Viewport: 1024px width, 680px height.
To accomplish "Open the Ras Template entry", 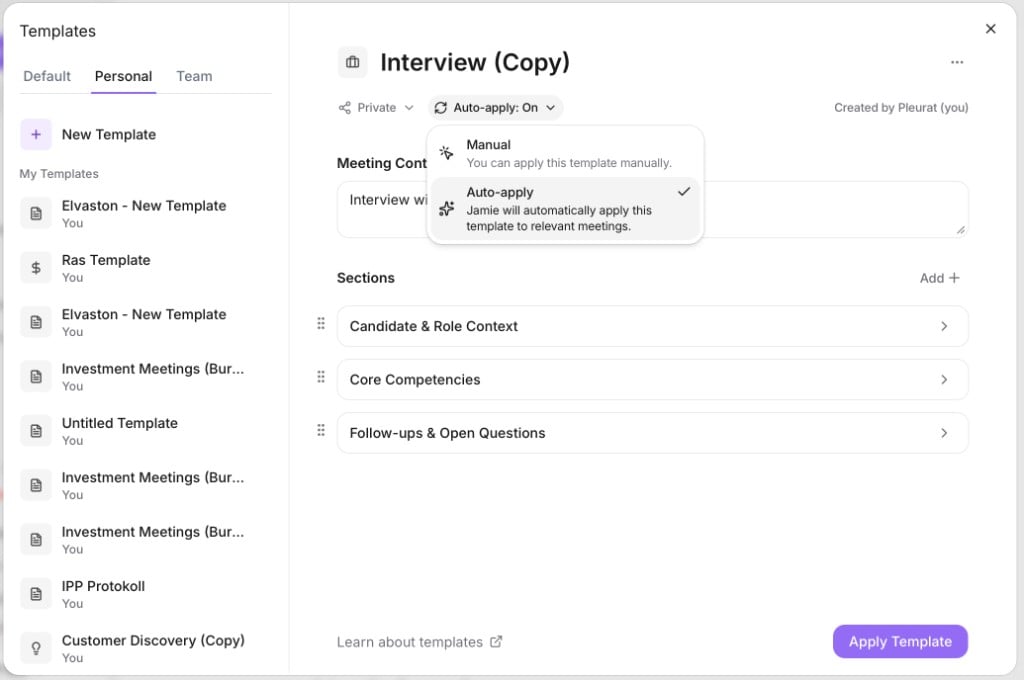I will (145, 268).
